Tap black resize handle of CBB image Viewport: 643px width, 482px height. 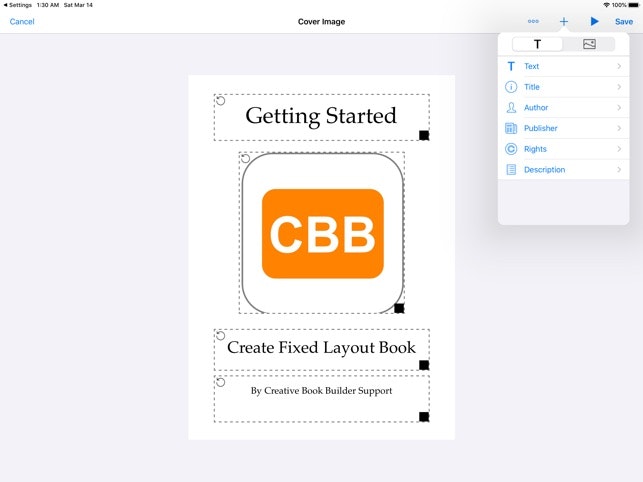(399, 308)
